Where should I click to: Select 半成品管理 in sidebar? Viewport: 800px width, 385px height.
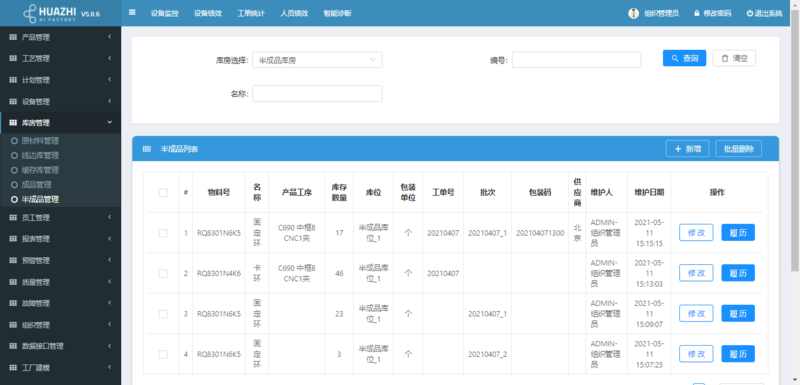pos(40,199)
